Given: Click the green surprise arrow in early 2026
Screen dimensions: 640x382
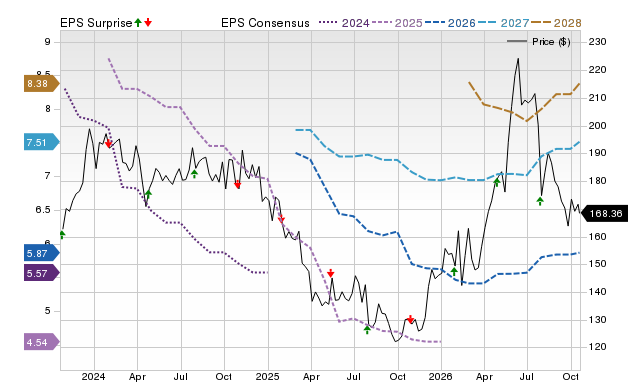Looking at the screenshot, I should point(454,271).
